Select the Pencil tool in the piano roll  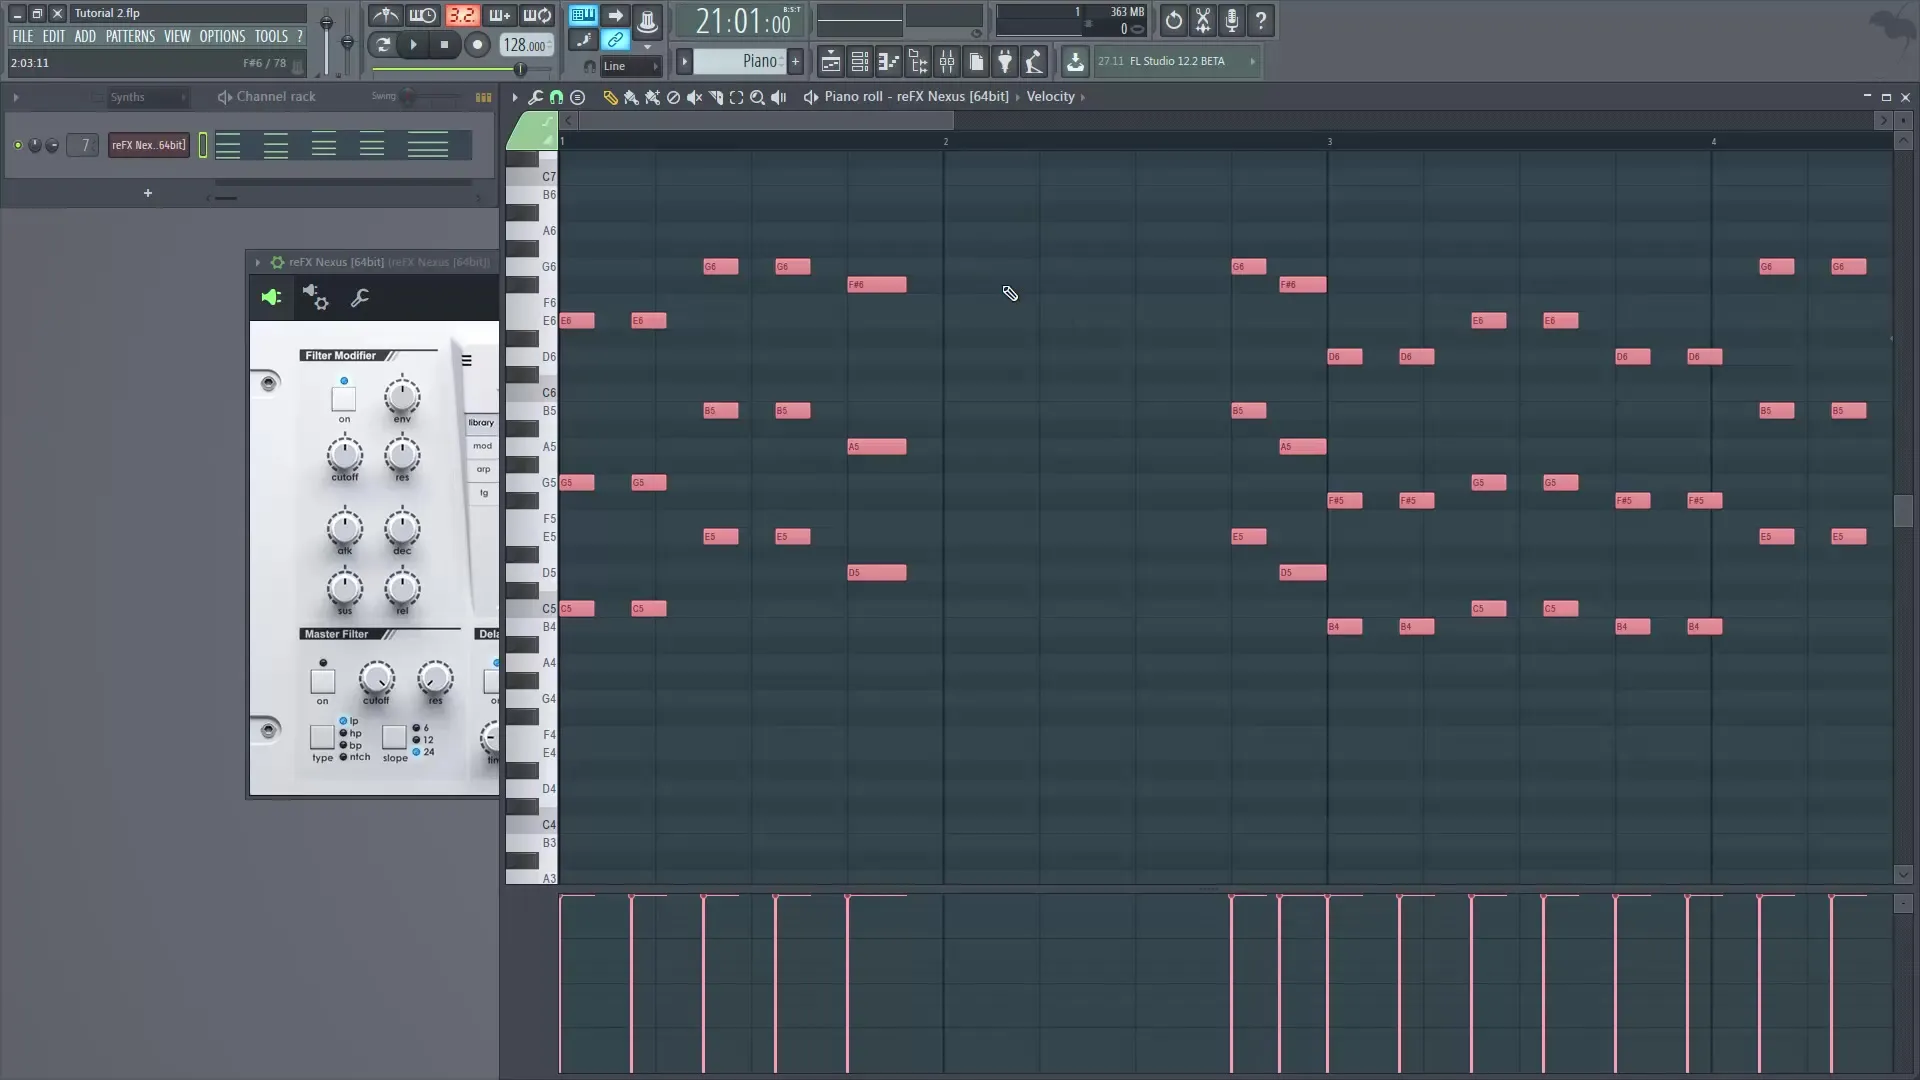pyautogui.click(x=611, y=97)
